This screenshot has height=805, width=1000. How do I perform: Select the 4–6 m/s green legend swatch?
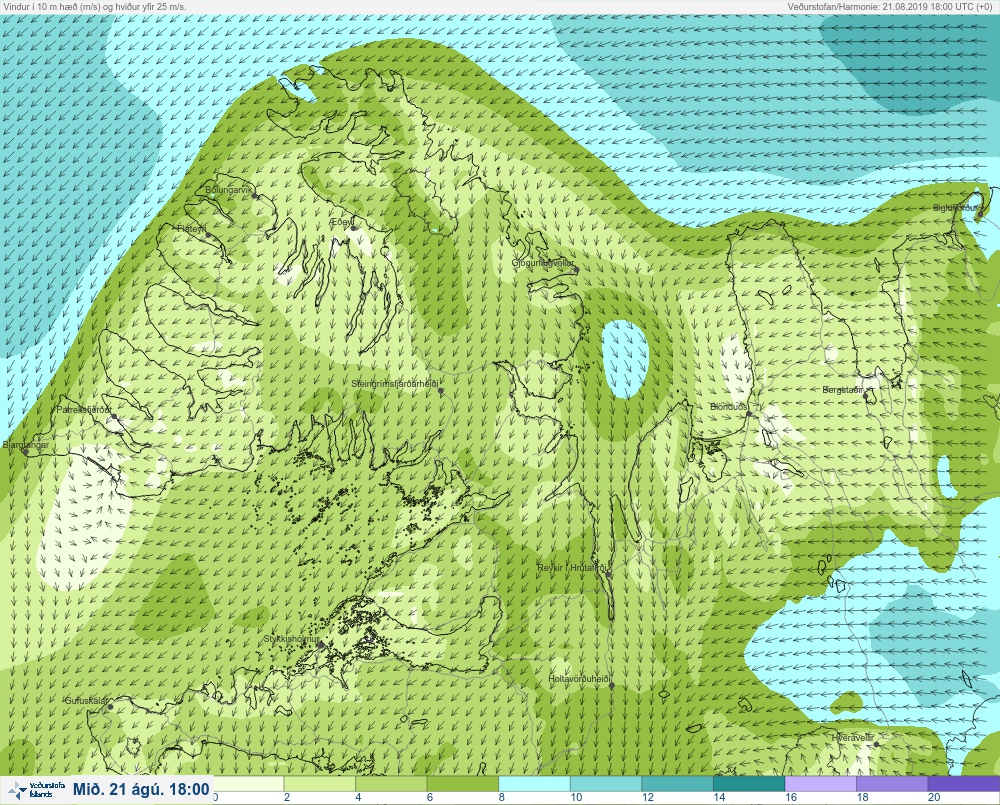point(391,783)
